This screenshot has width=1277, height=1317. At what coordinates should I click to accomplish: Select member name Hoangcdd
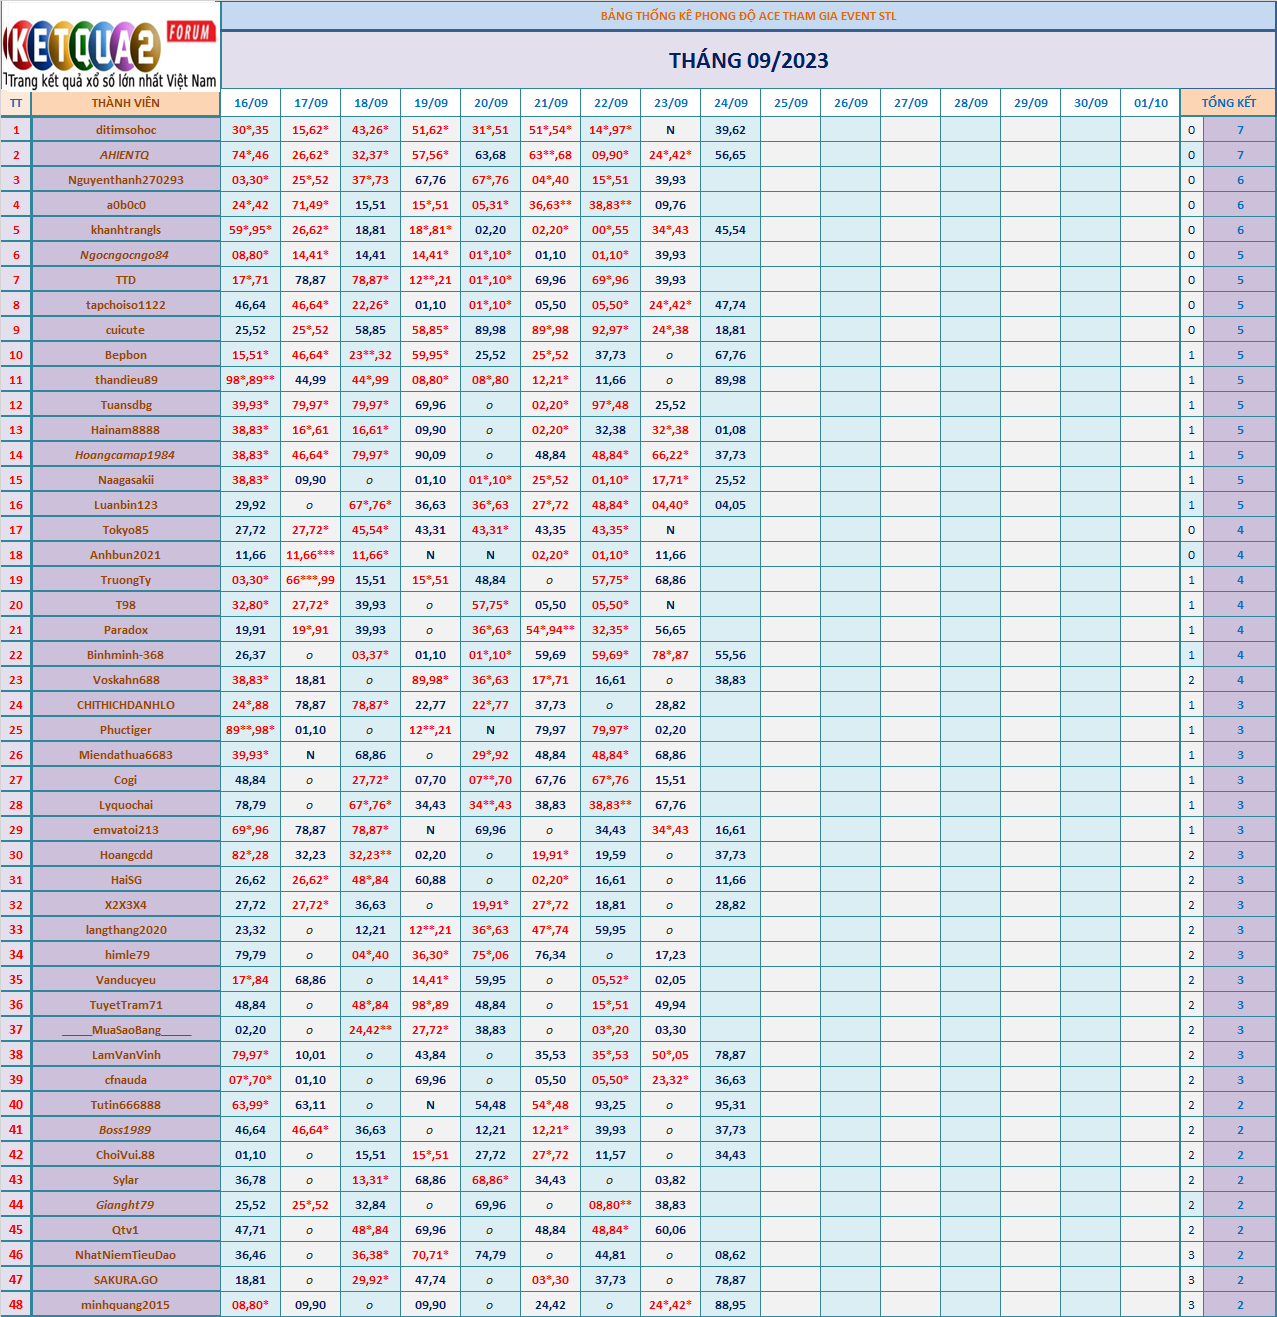click(x=126, y=855)
